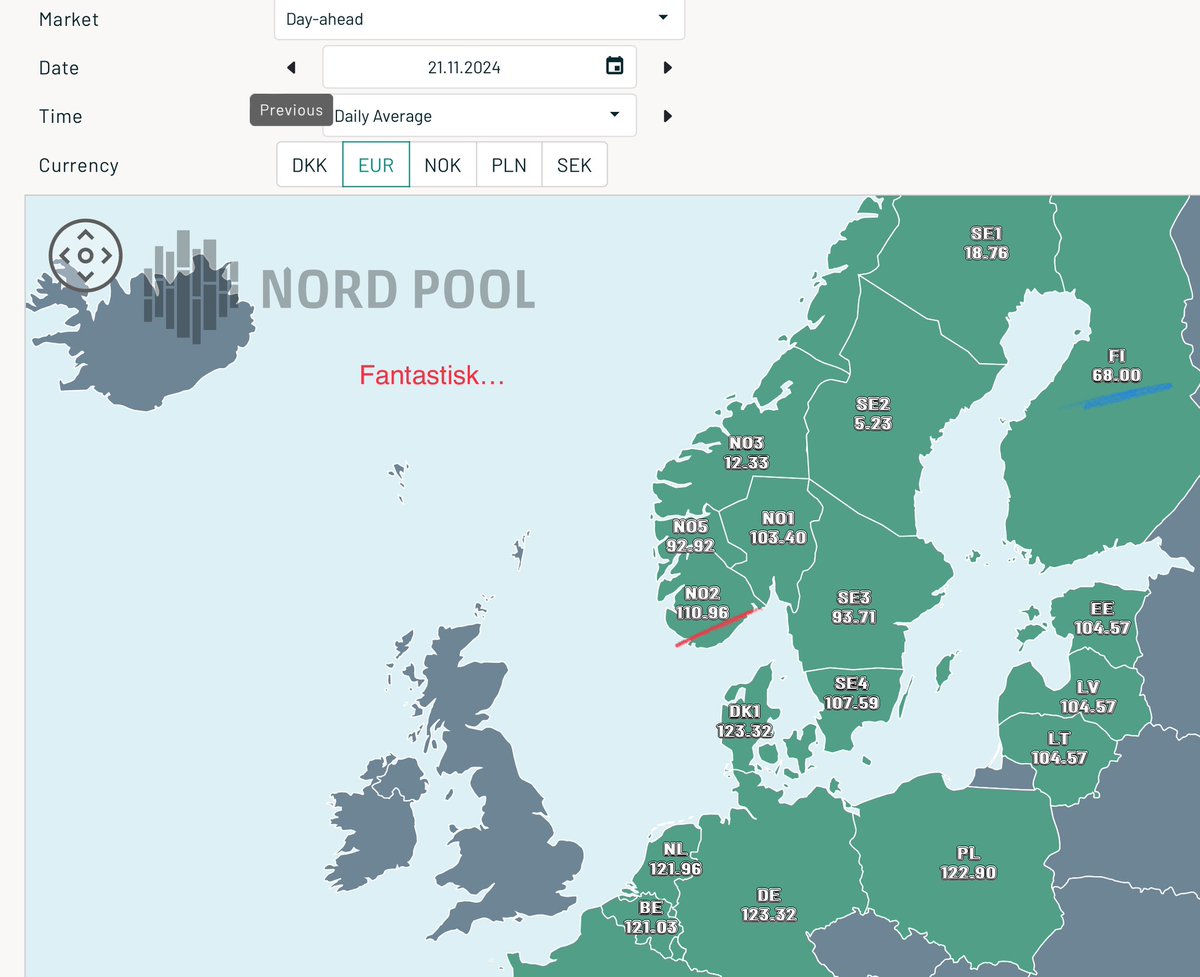Click the map pan navigation control
1200x977 pixels.
coord(85,255)
